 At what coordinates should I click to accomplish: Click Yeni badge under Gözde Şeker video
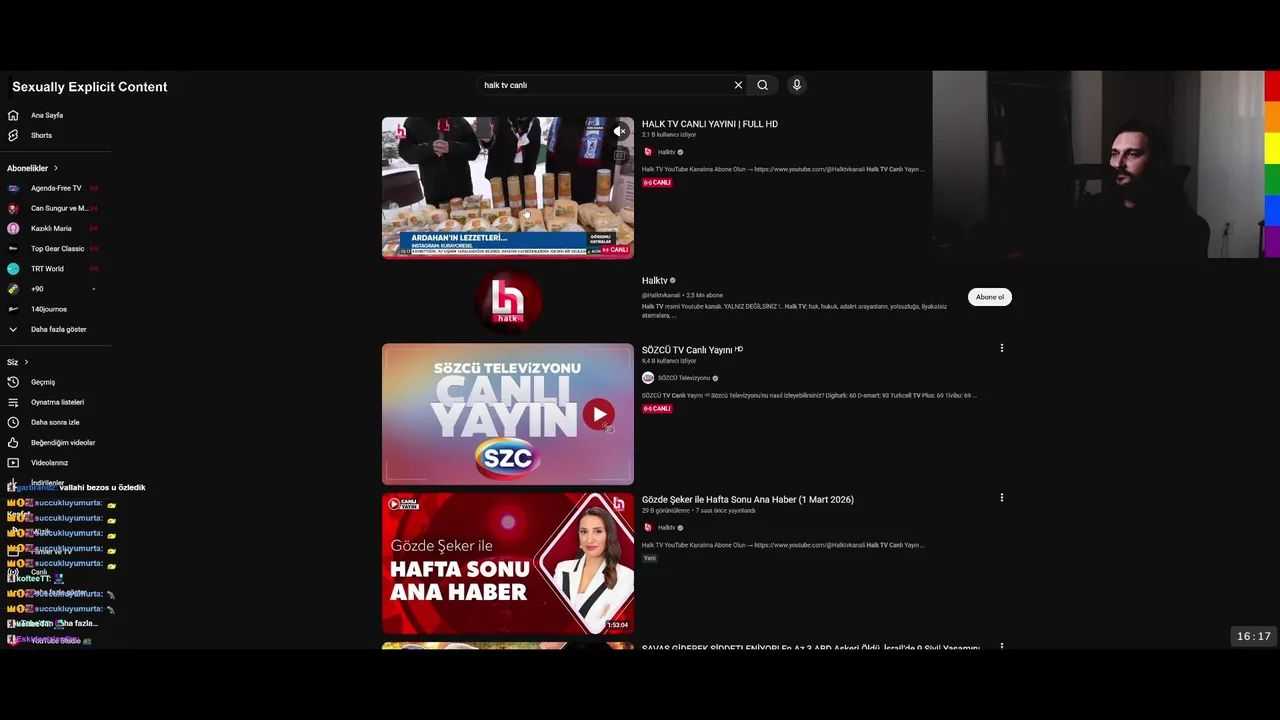coord(649,558)
